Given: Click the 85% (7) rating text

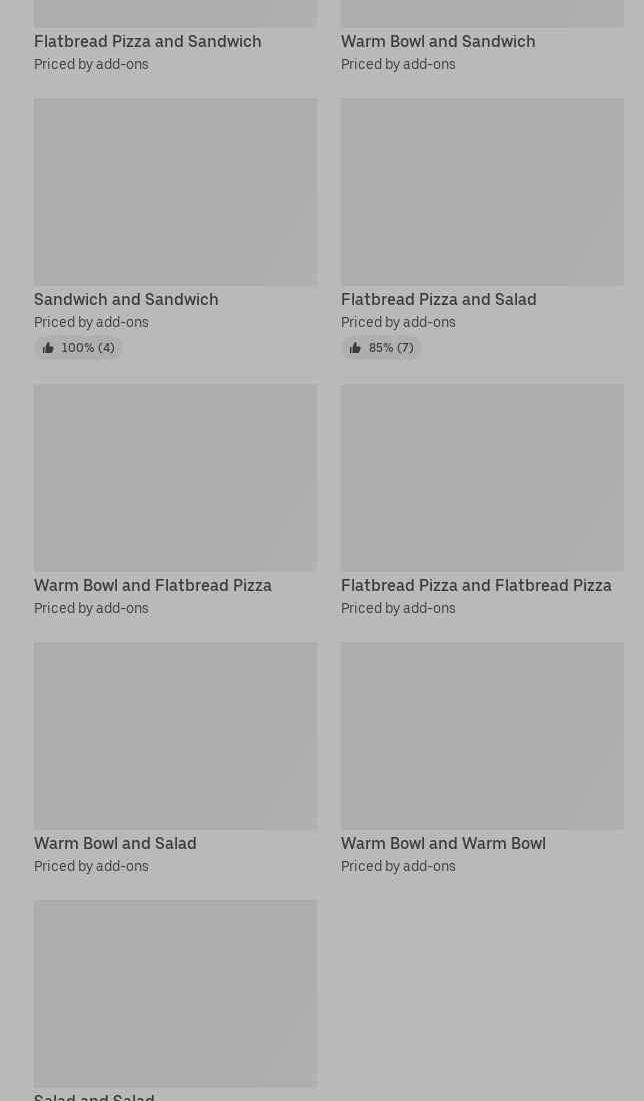Looking at the screenshot, I should [391, 348].
